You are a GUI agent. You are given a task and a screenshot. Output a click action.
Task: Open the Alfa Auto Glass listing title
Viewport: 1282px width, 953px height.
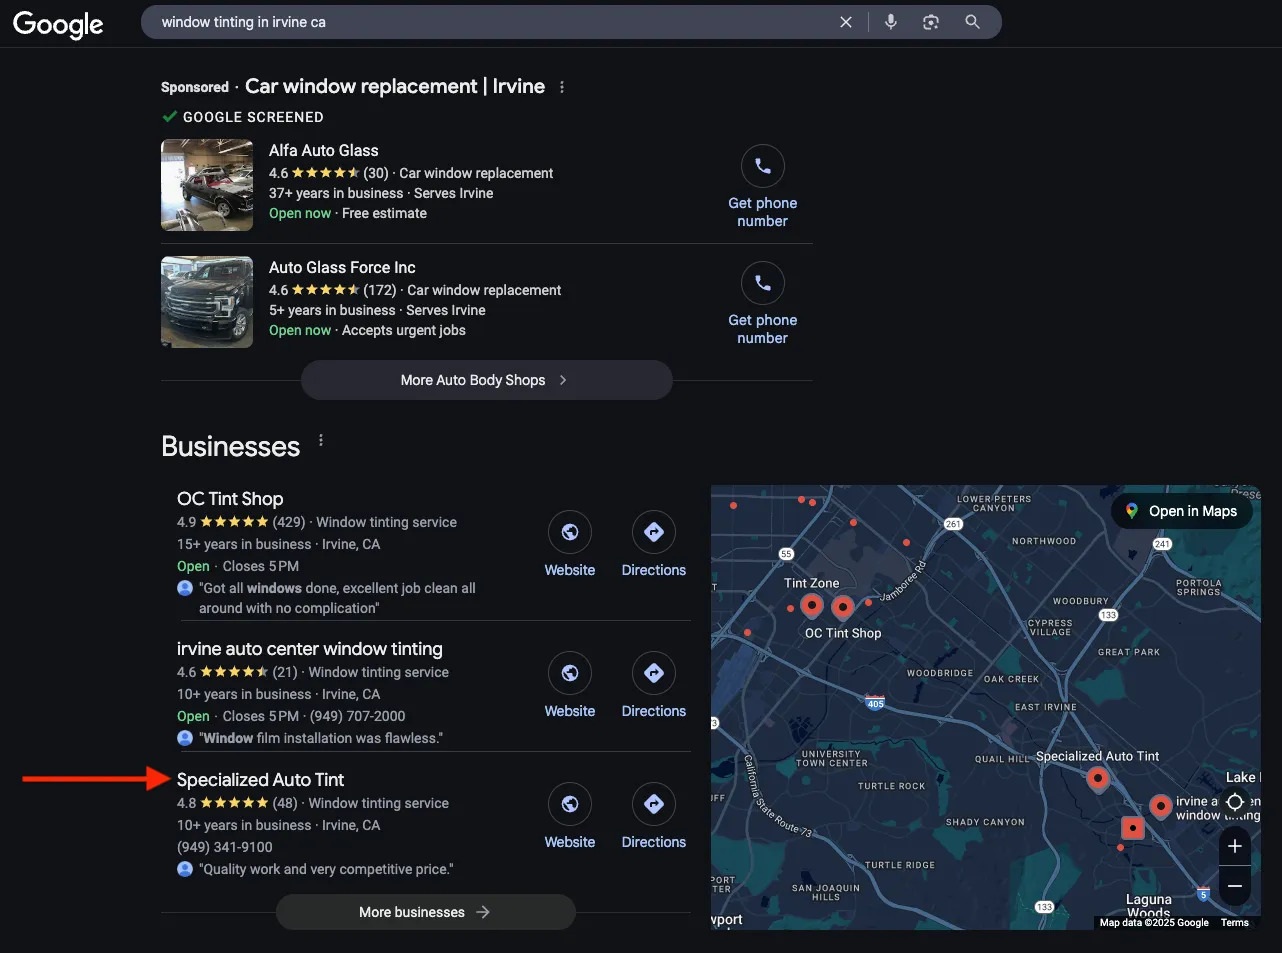click(x=324, y=150)
